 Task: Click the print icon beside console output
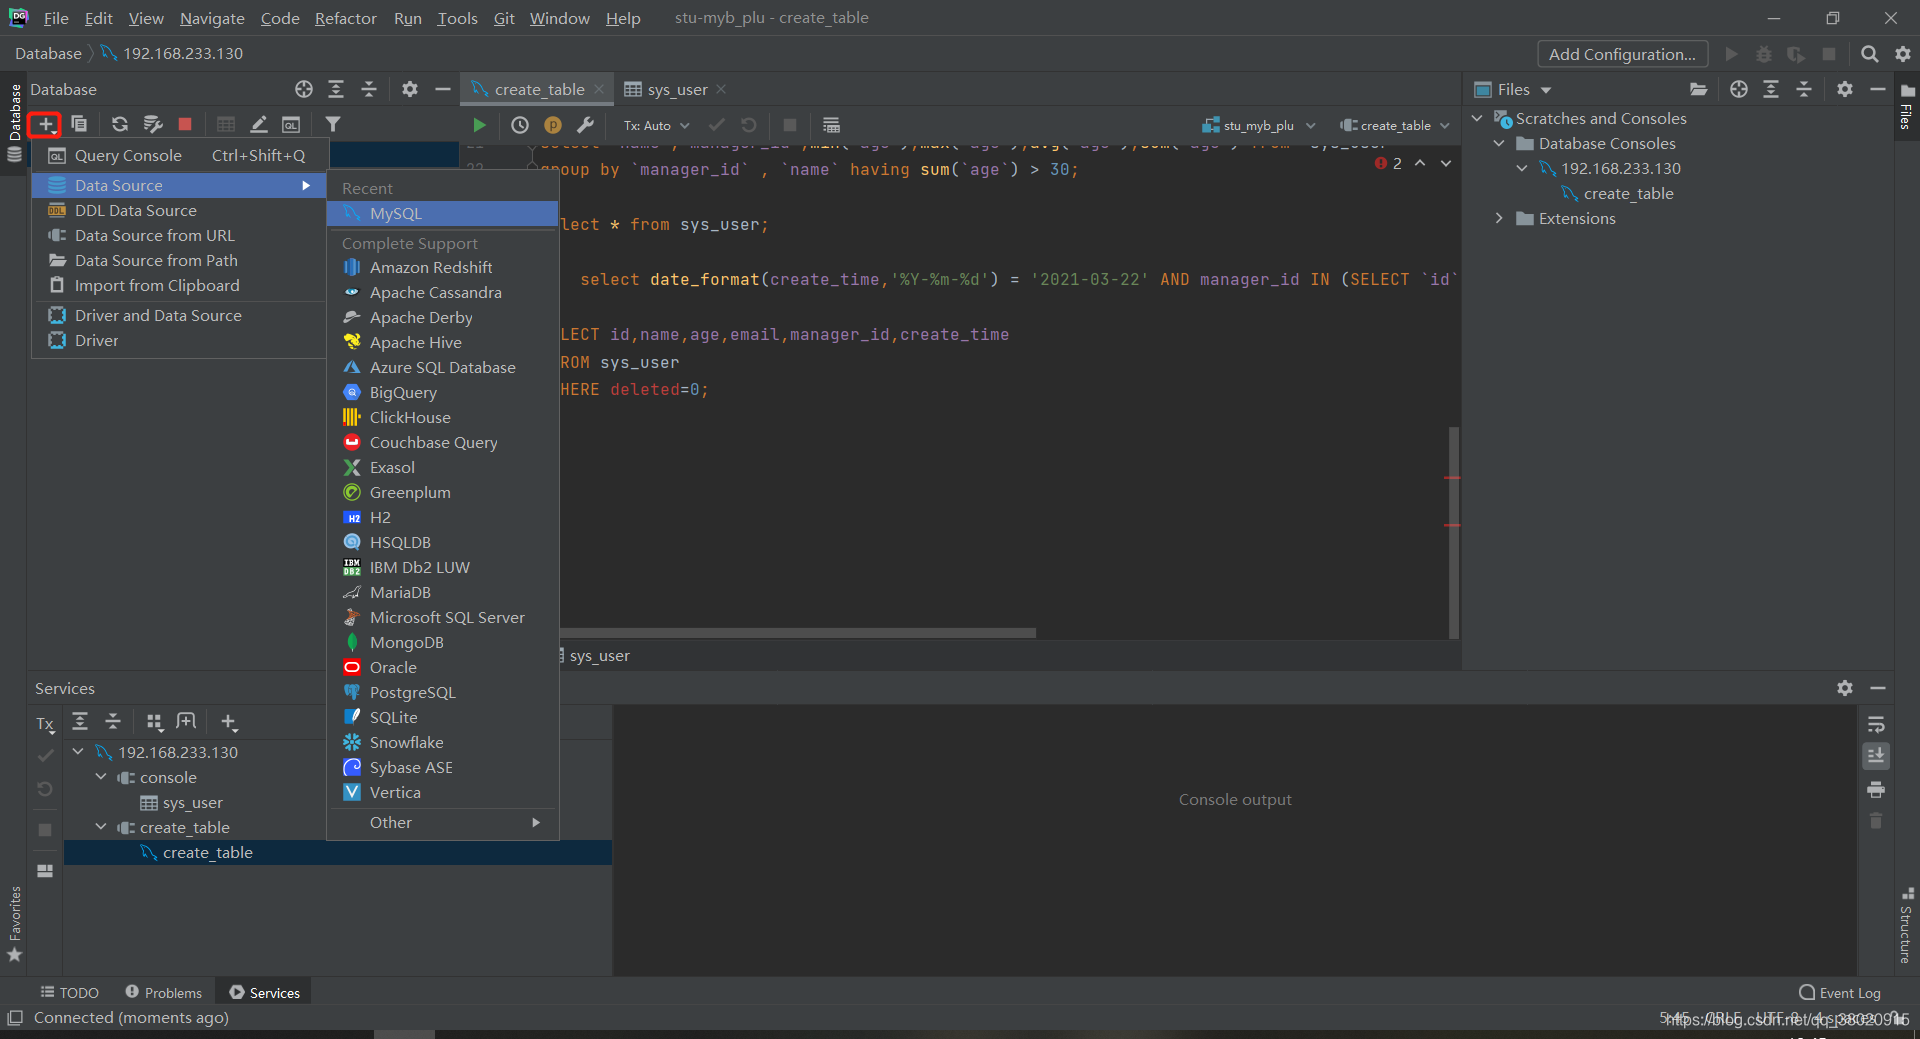[x=1876, y=790]
